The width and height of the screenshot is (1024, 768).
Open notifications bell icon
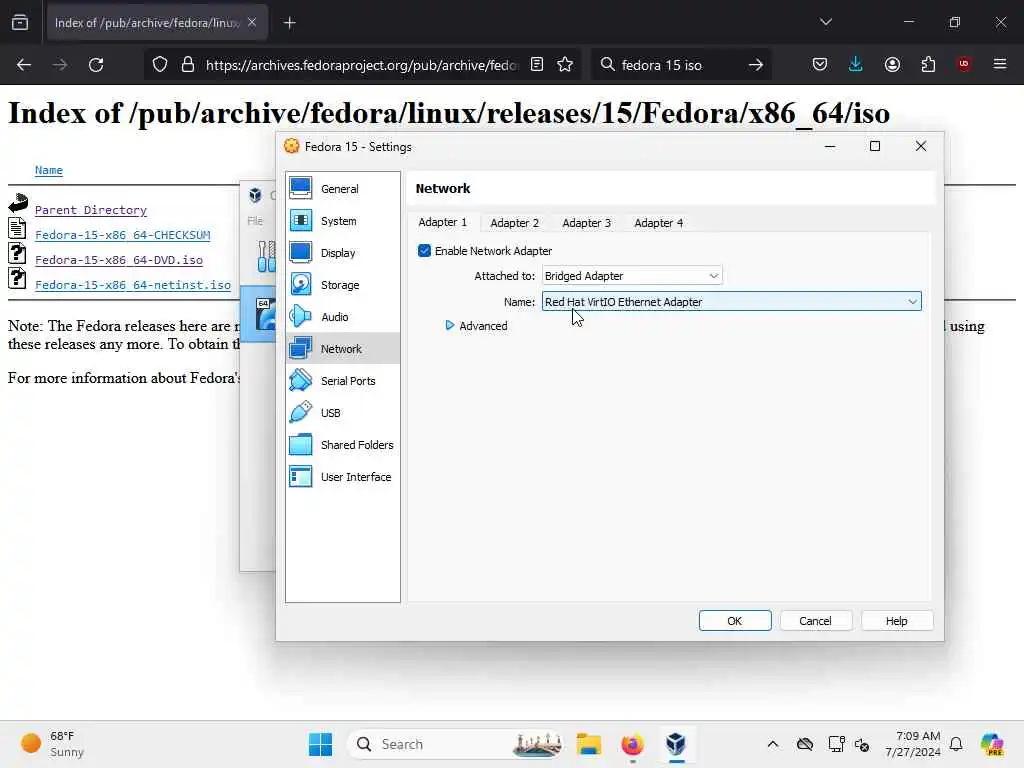pyautogui.click(x=956, y=744)
